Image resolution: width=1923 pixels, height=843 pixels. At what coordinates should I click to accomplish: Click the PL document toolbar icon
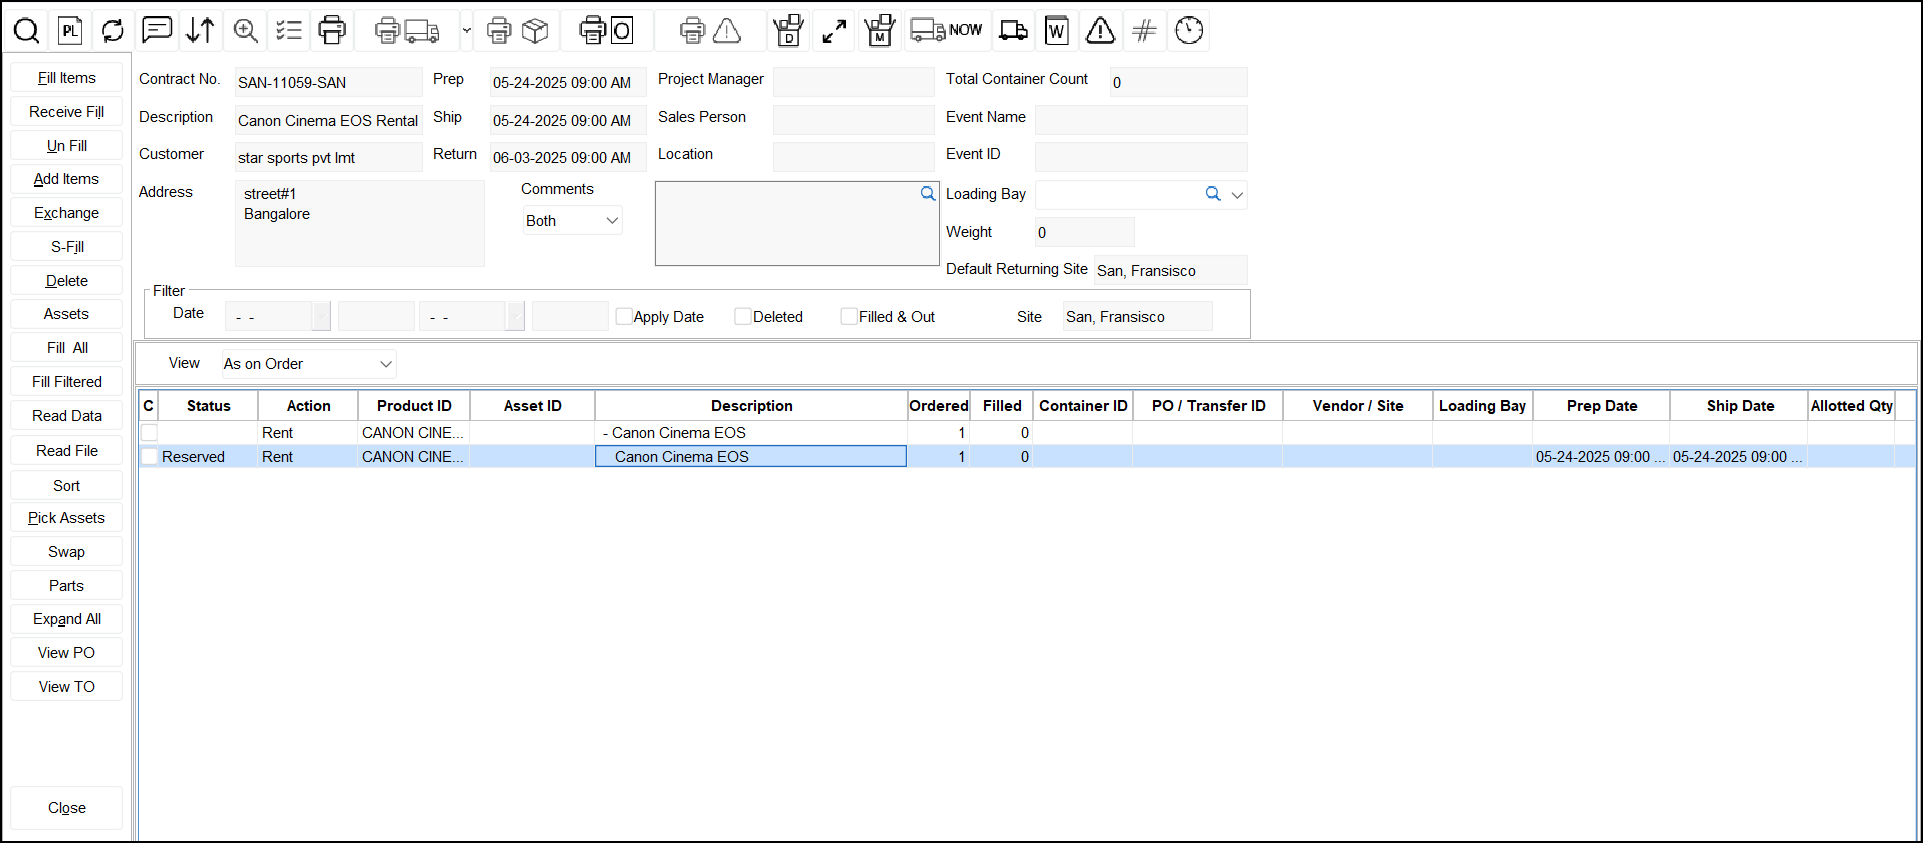pyautogui.click(x=70, y=31)
